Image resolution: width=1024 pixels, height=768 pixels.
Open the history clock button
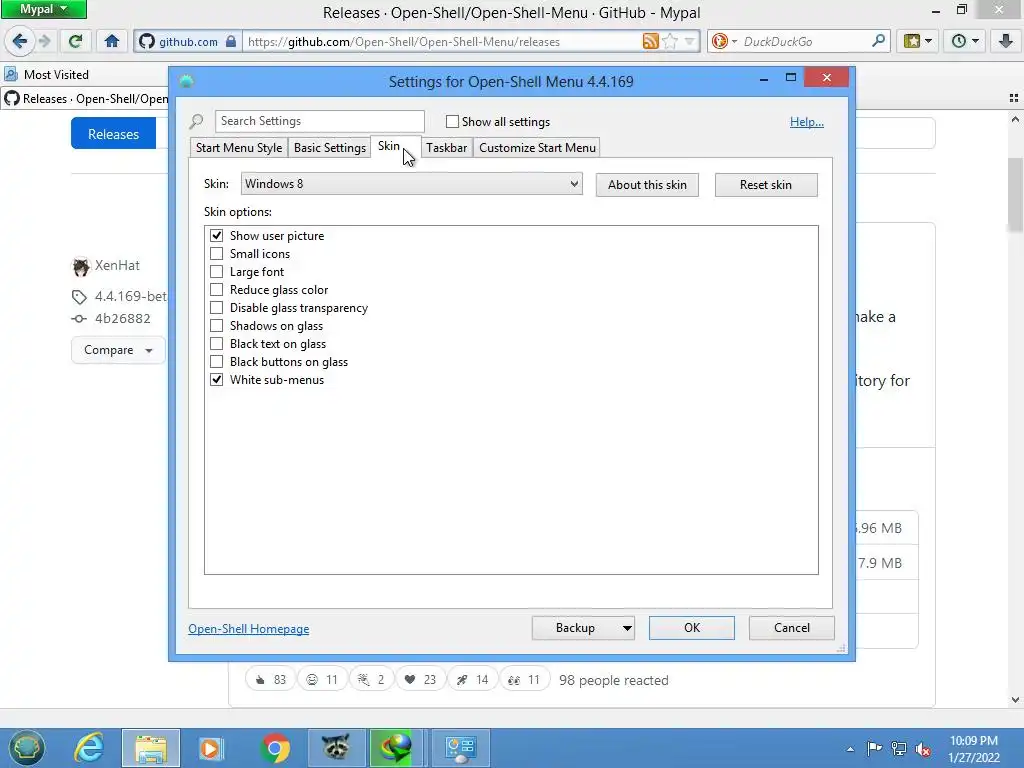tap(964, 41)
